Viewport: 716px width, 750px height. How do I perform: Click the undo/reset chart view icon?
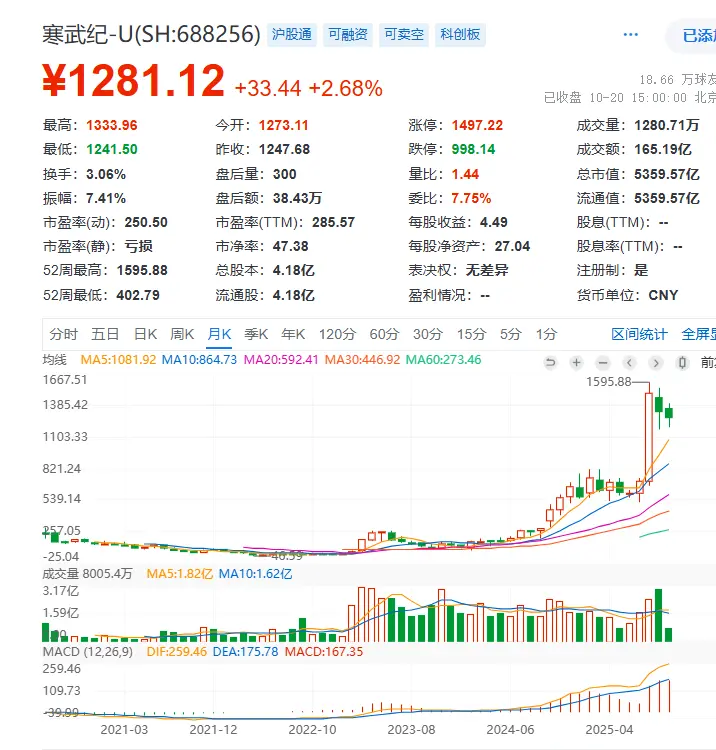click(550, 362)
